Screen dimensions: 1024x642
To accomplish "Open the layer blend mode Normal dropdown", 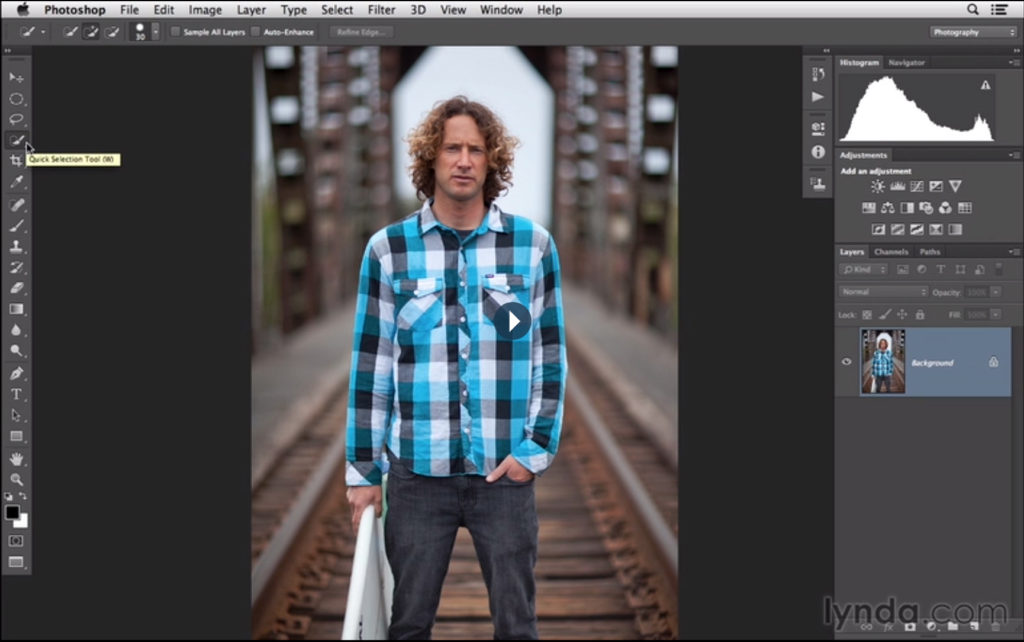I will point(883,292).
